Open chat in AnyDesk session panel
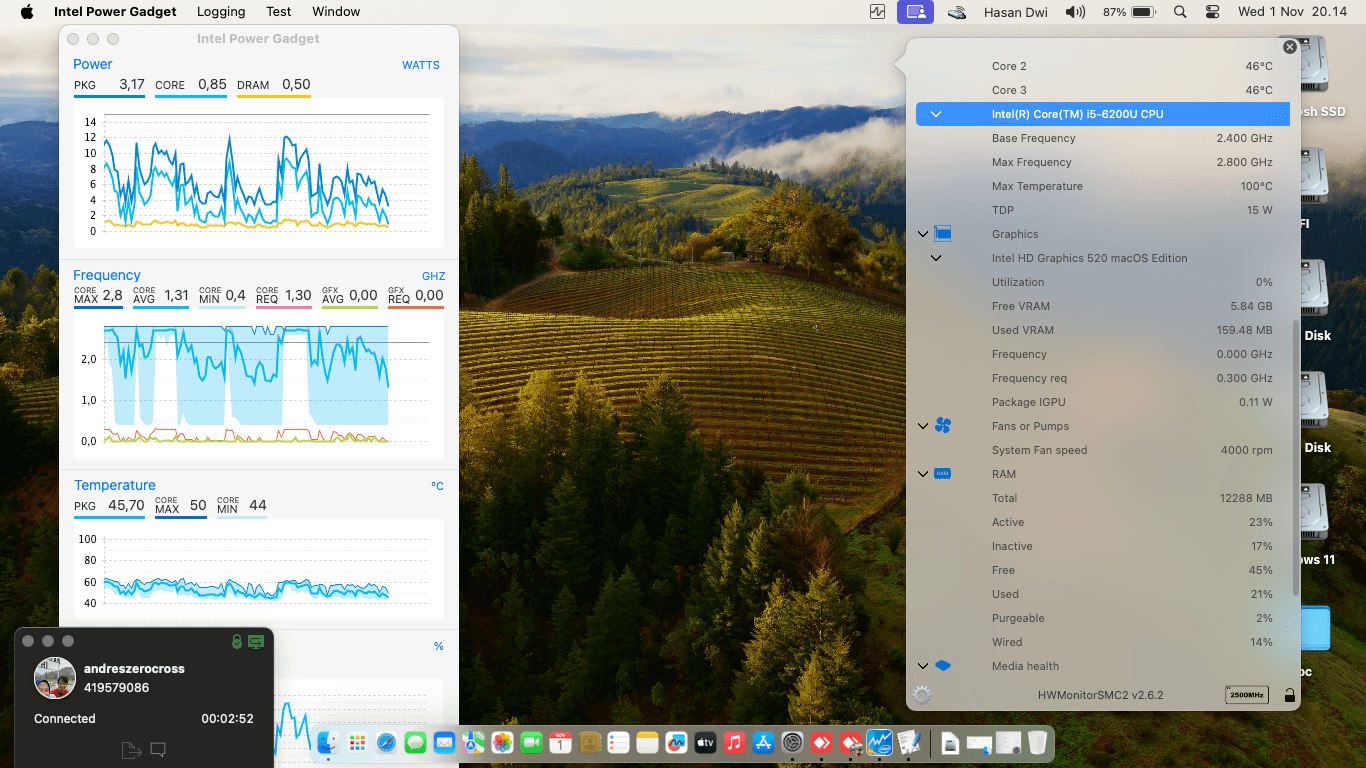This screenshot has width=1366, height=768. 158,749
